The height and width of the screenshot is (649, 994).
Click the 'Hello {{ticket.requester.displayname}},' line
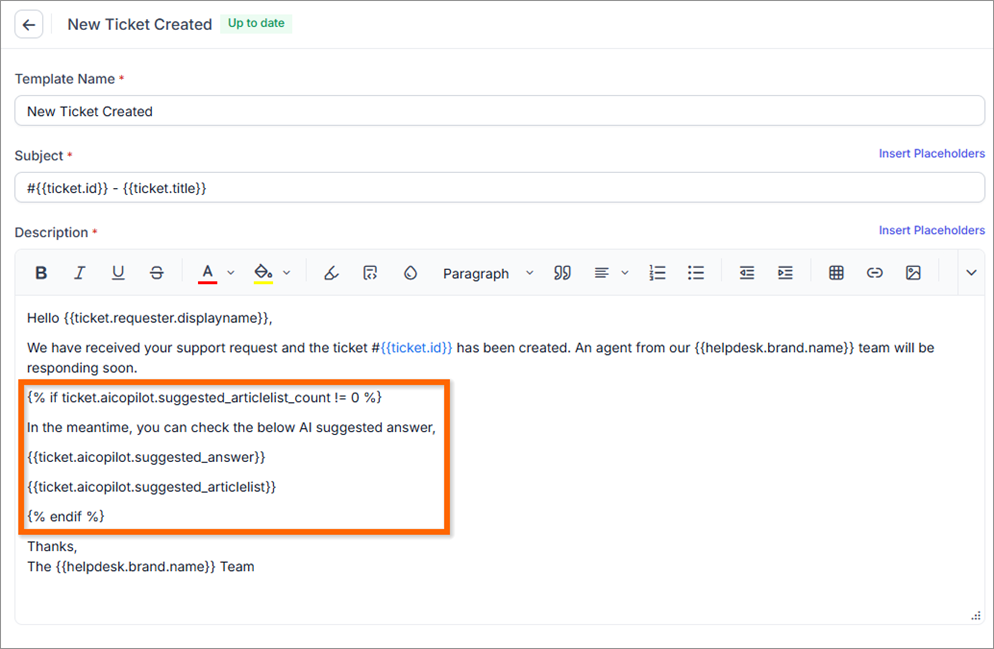point(150,318)
